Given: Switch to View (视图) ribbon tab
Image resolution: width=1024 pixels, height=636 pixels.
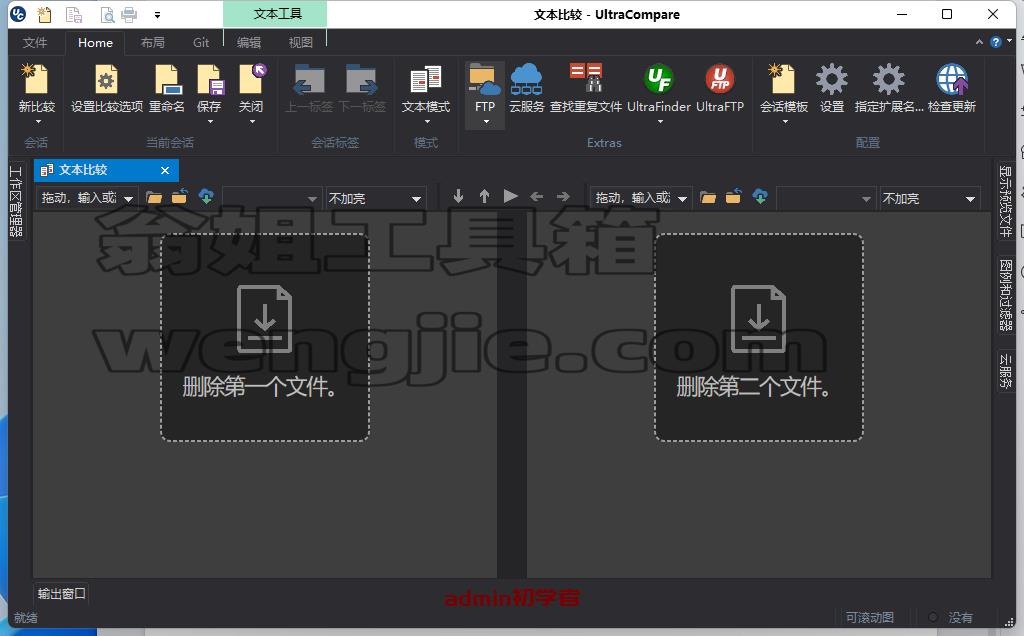Looking at the screenshot, I should click(x=300, y=42).
